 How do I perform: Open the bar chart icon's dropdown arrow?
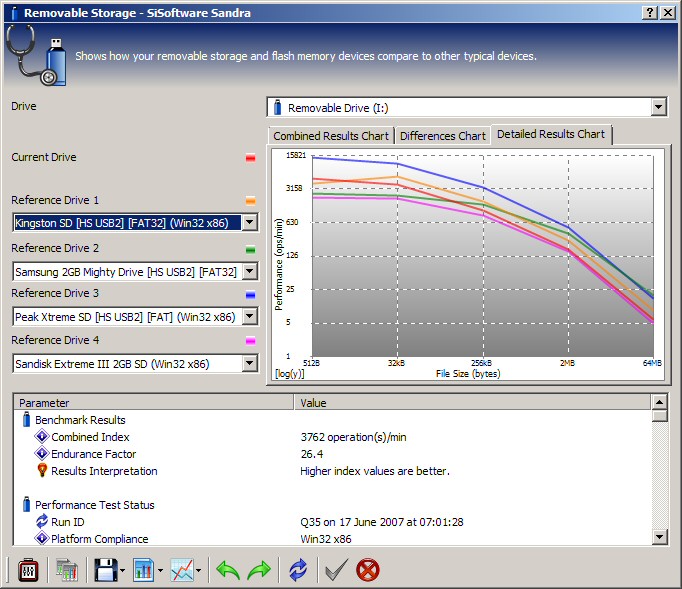[160, 570]
